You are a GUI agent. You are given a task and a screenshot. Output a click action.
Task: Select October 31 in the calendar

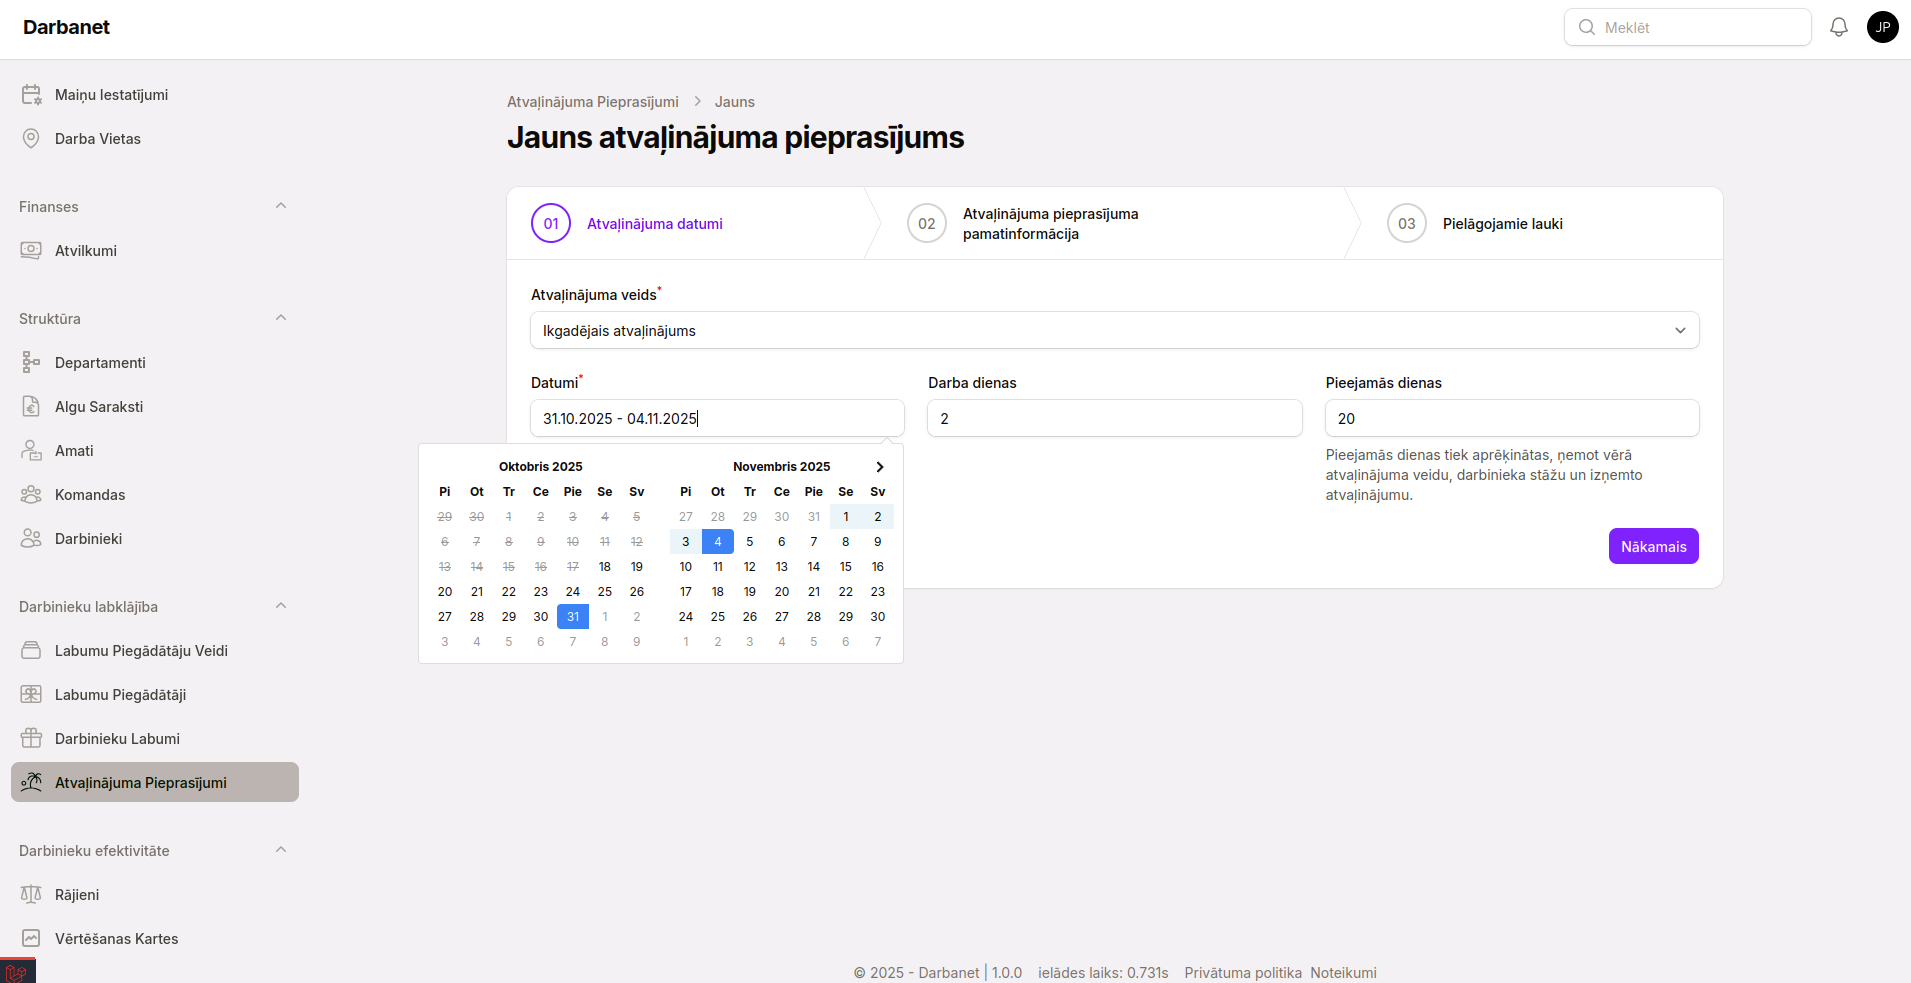(x=572, y=616)
